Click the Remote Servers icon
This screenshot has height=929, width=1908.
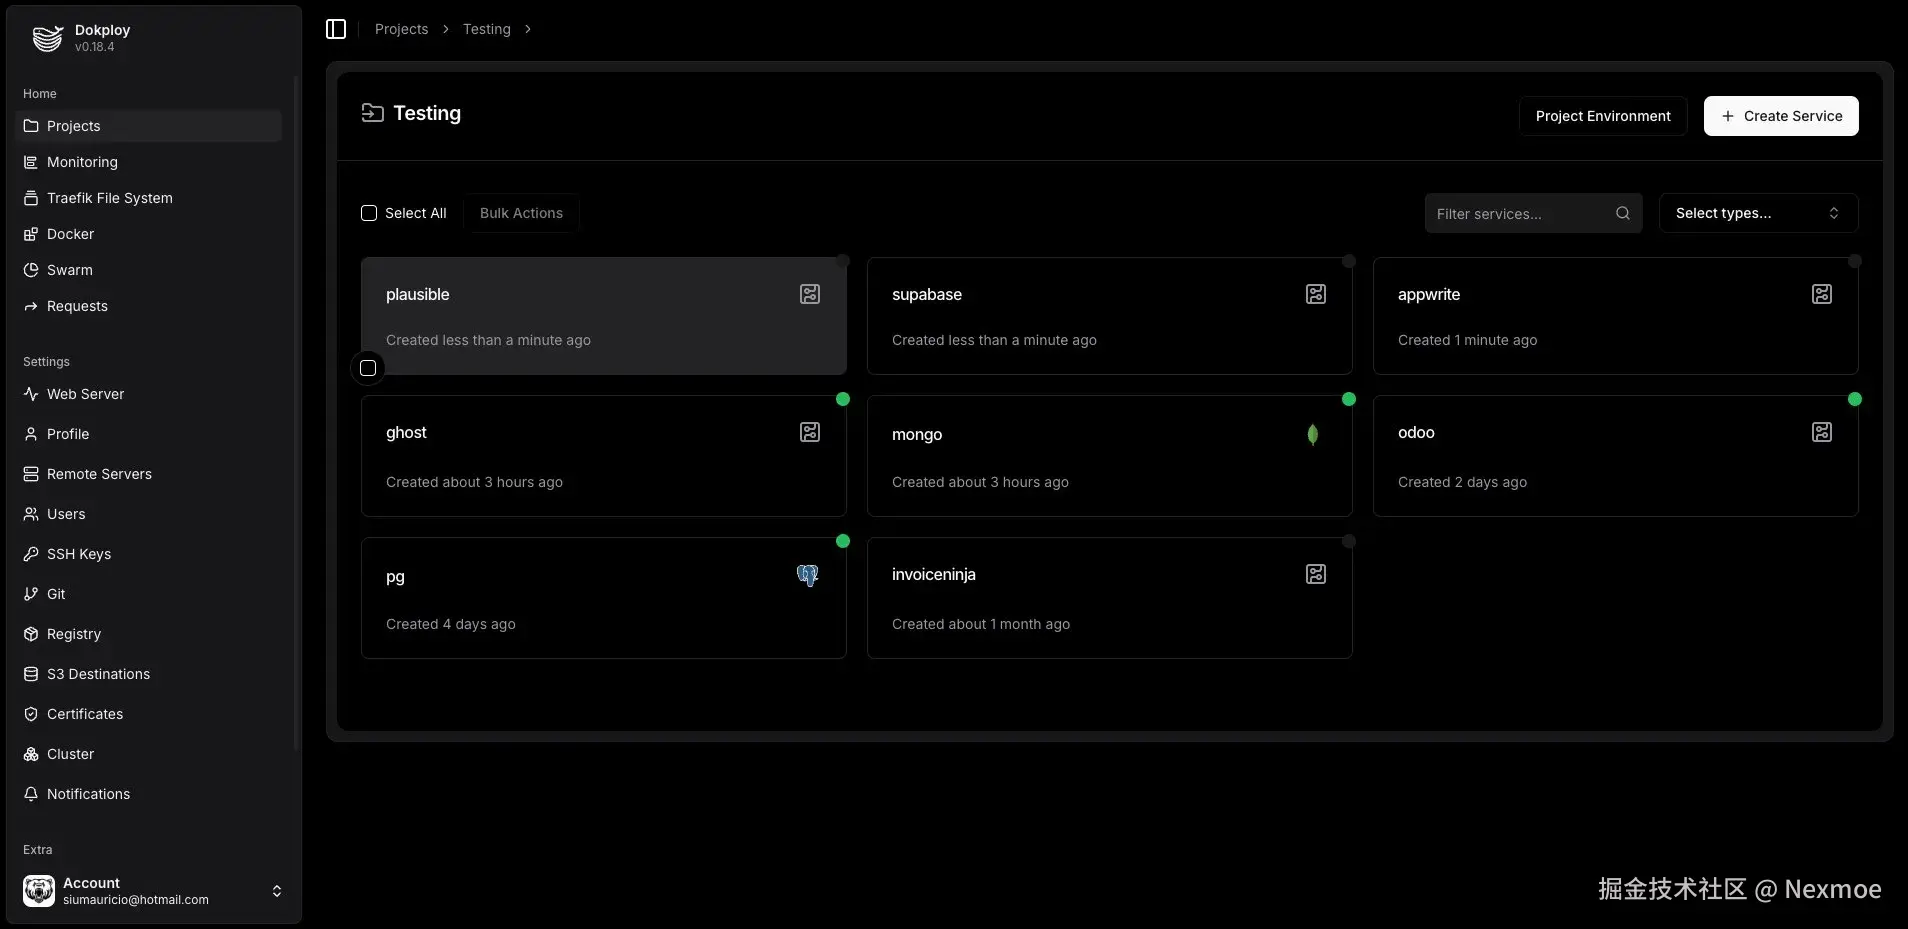(x=31, y=474)
